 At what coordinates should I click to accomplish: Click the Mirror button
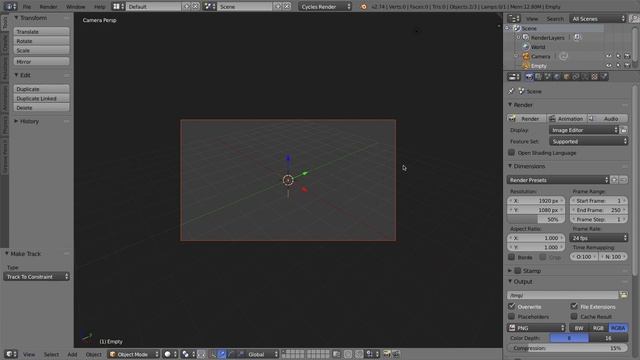[41, 62]
